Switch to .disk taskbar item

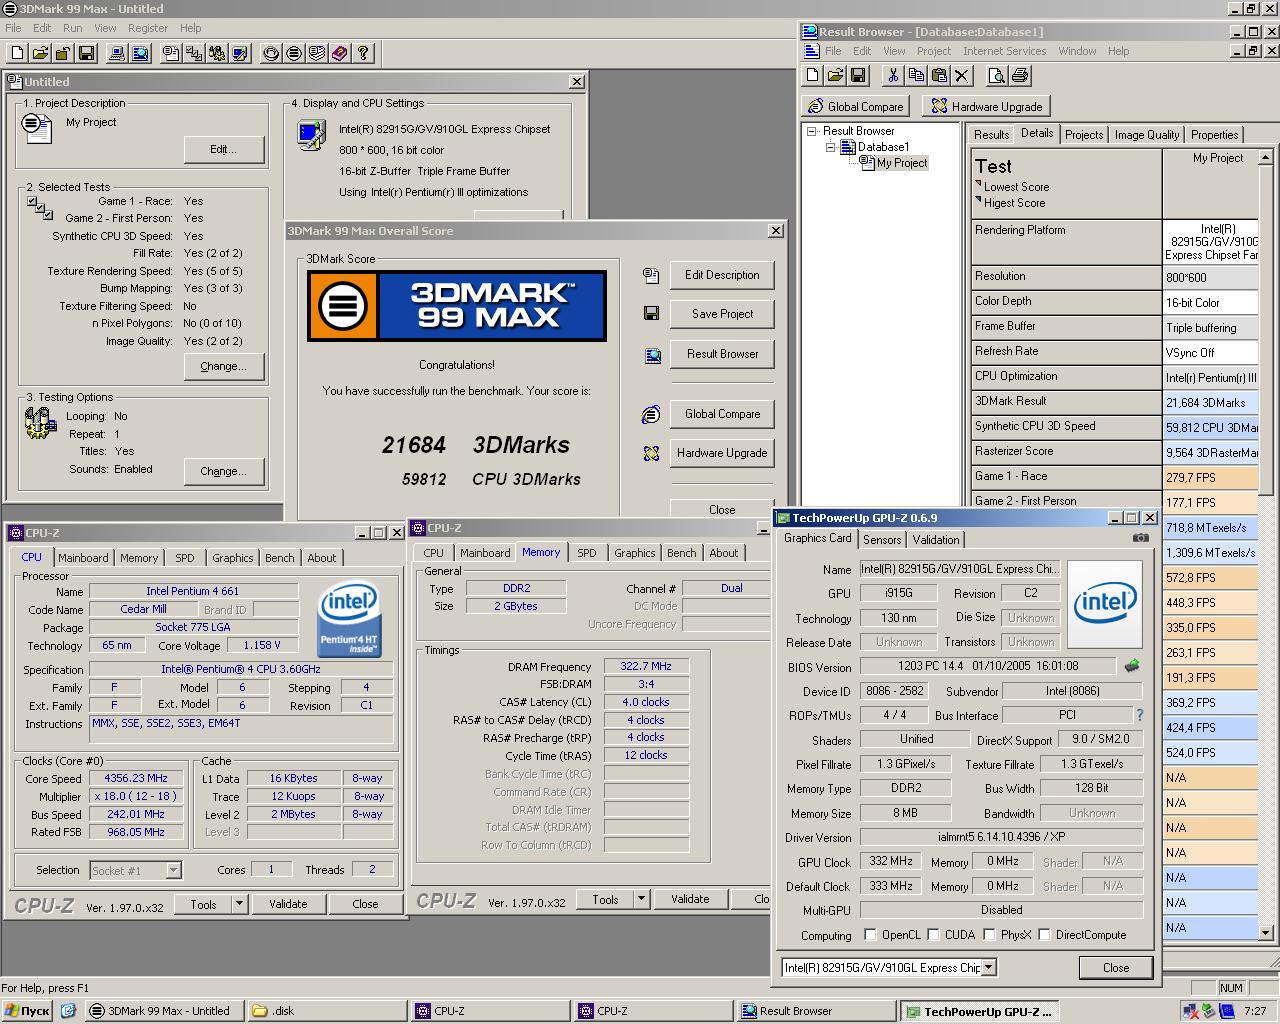(x=326, y=1011)
